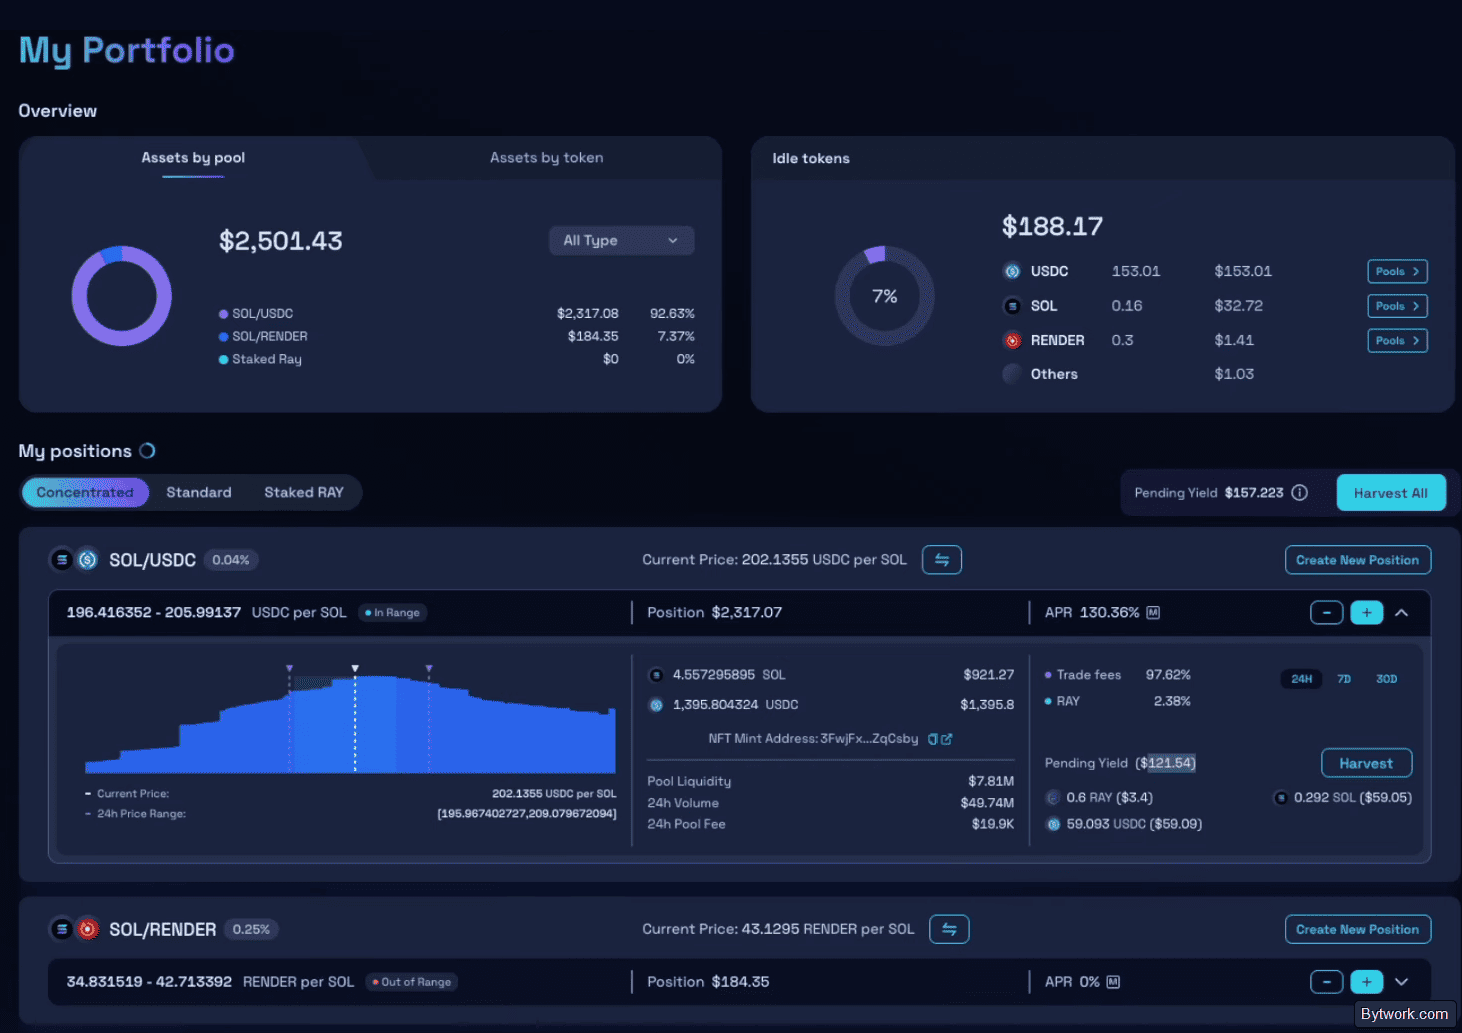Screen dimensions: 1462x1033
Task: Swap price direction for SOL/RENDER pair
Action: 949,929
